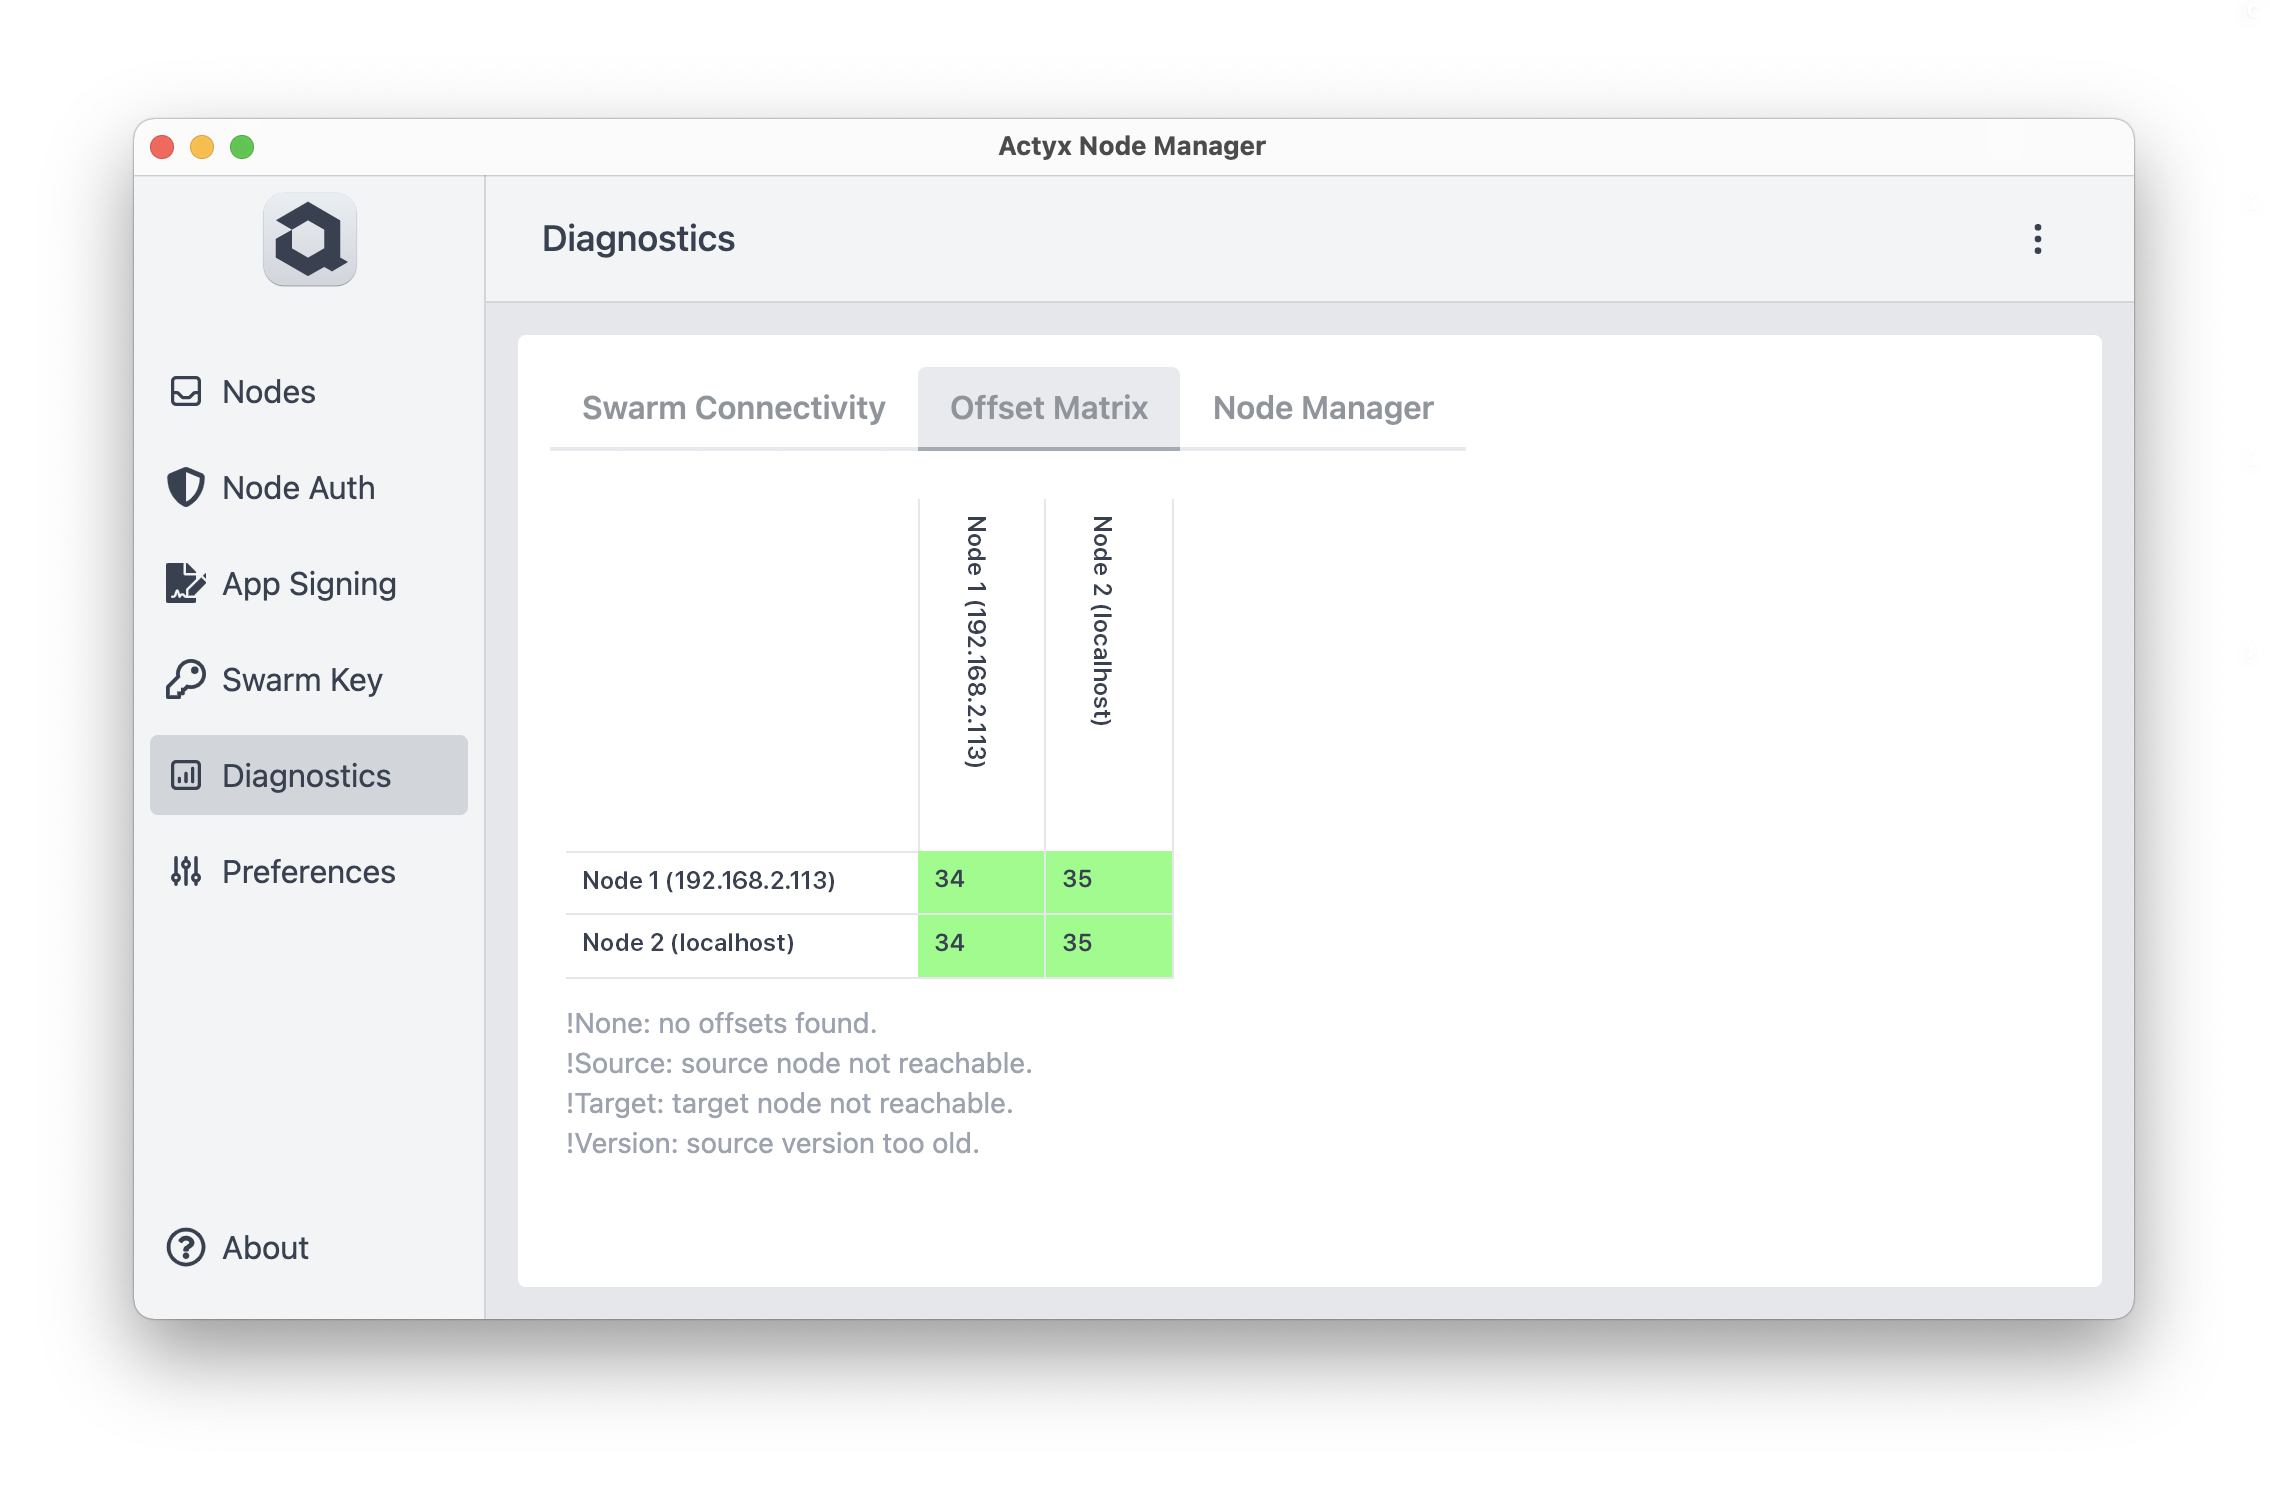Click the Actyx hexagon logo icon

pos(310,240)
